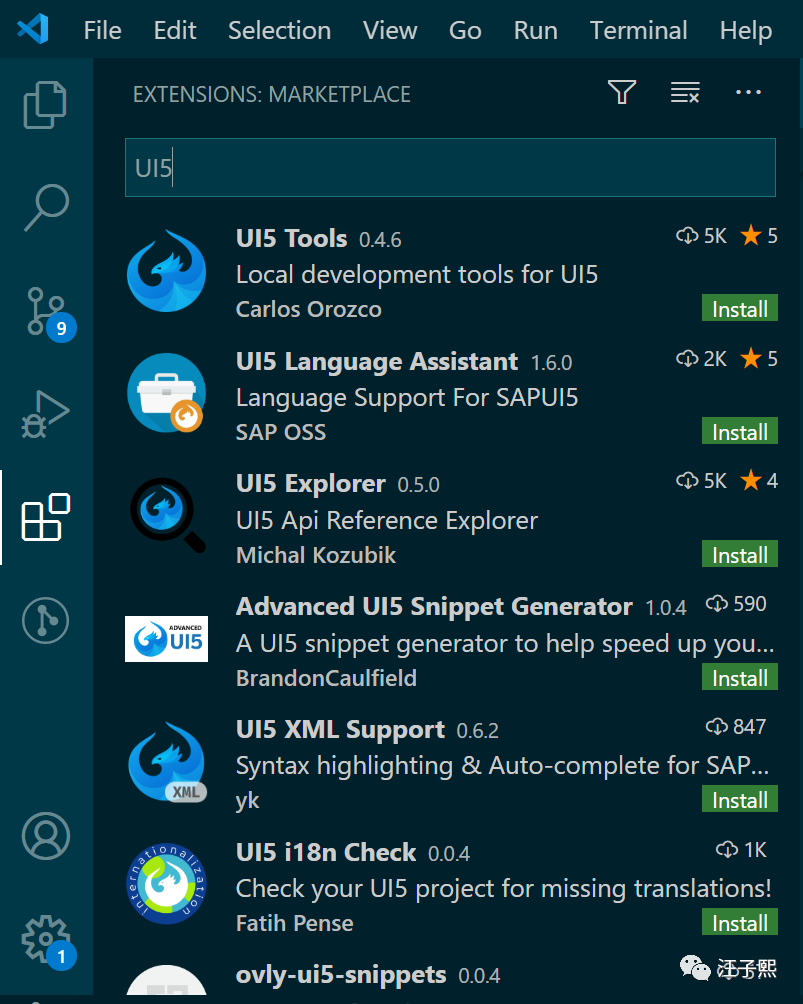Click the 847 download count
Image resolution: width=803 pixels, height=1004 pixels.
click(736, 727)
